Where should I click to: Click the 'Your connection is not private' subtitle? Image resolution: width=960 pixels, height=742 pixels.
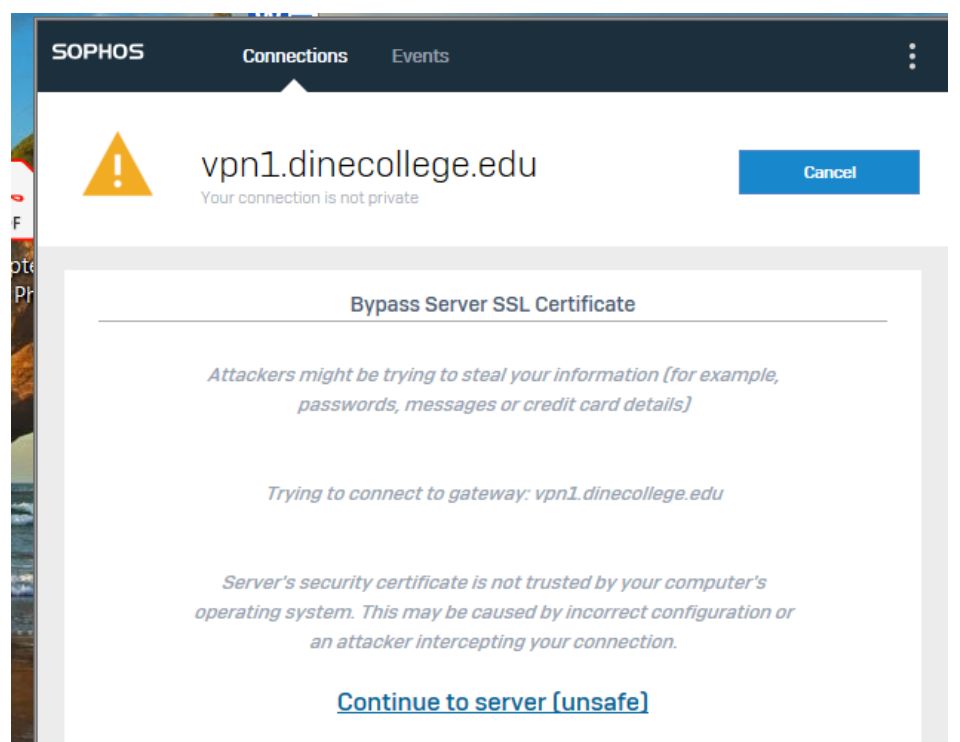(310, 198)
